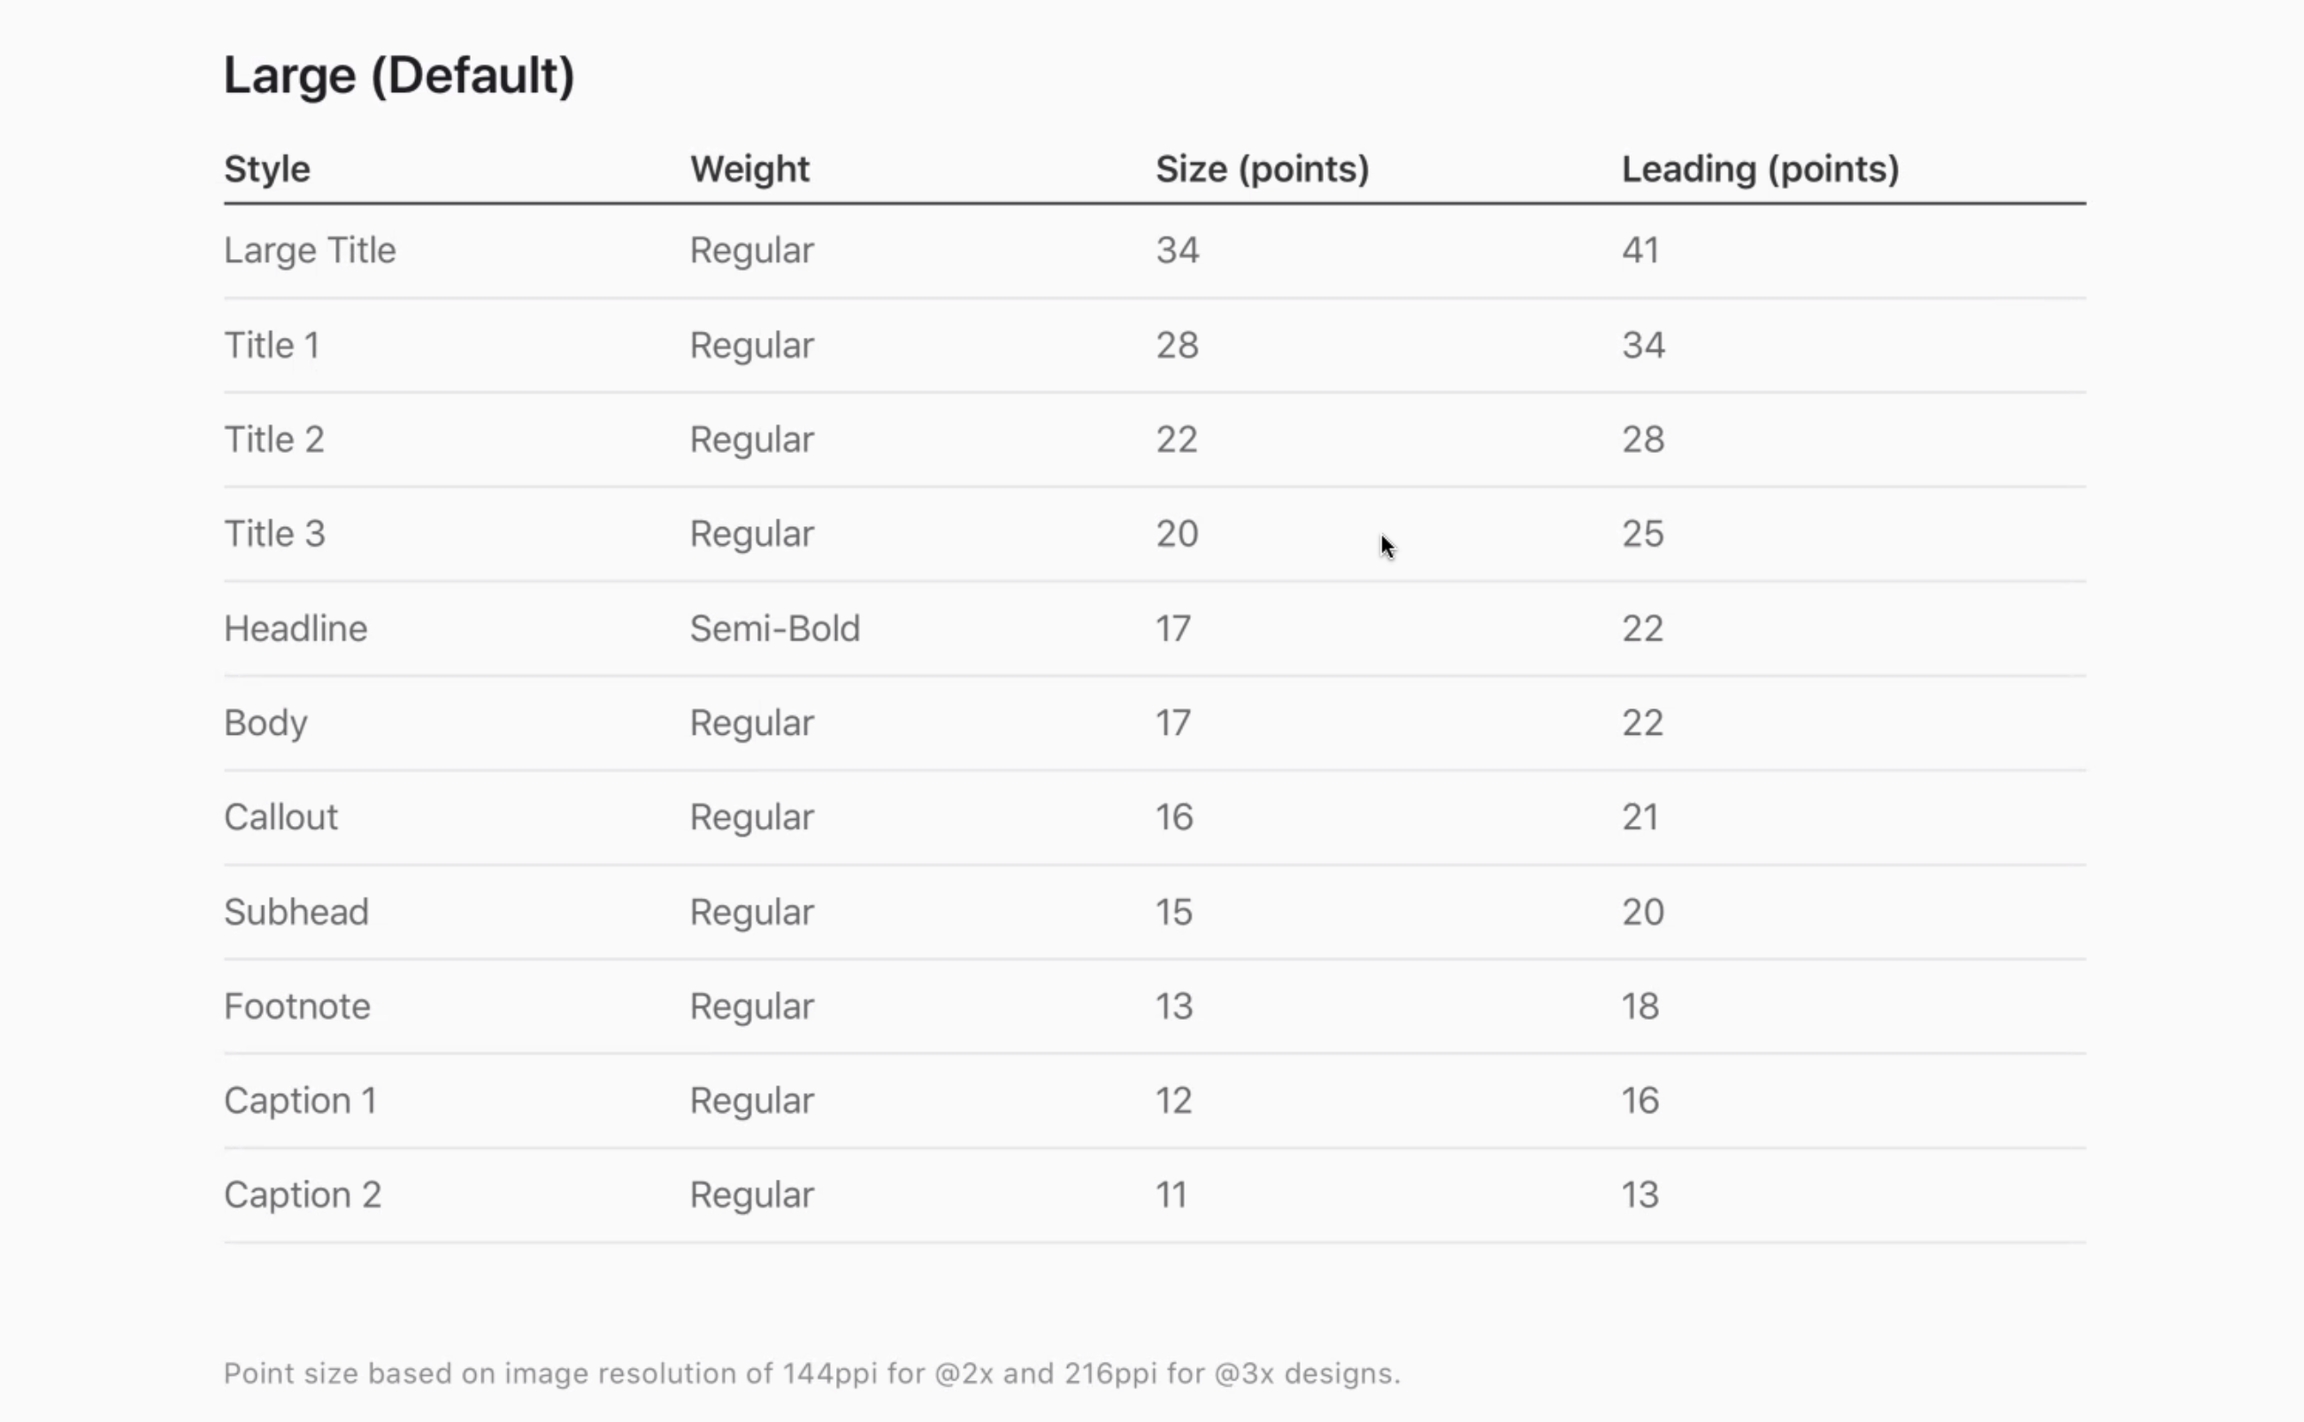
Task: Click the point size footnote text
Action: point(811,1373)
